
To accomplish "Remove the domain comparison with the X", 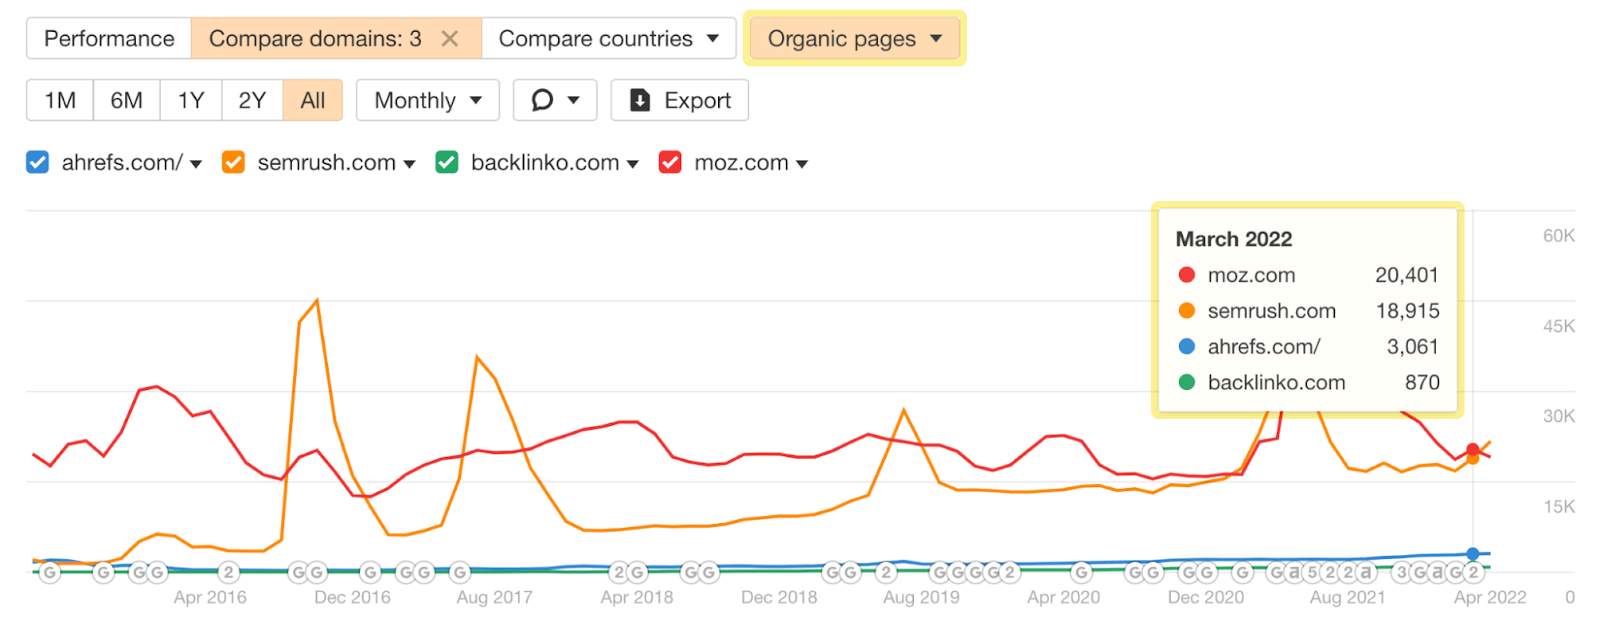I will [x=450, y=39].
